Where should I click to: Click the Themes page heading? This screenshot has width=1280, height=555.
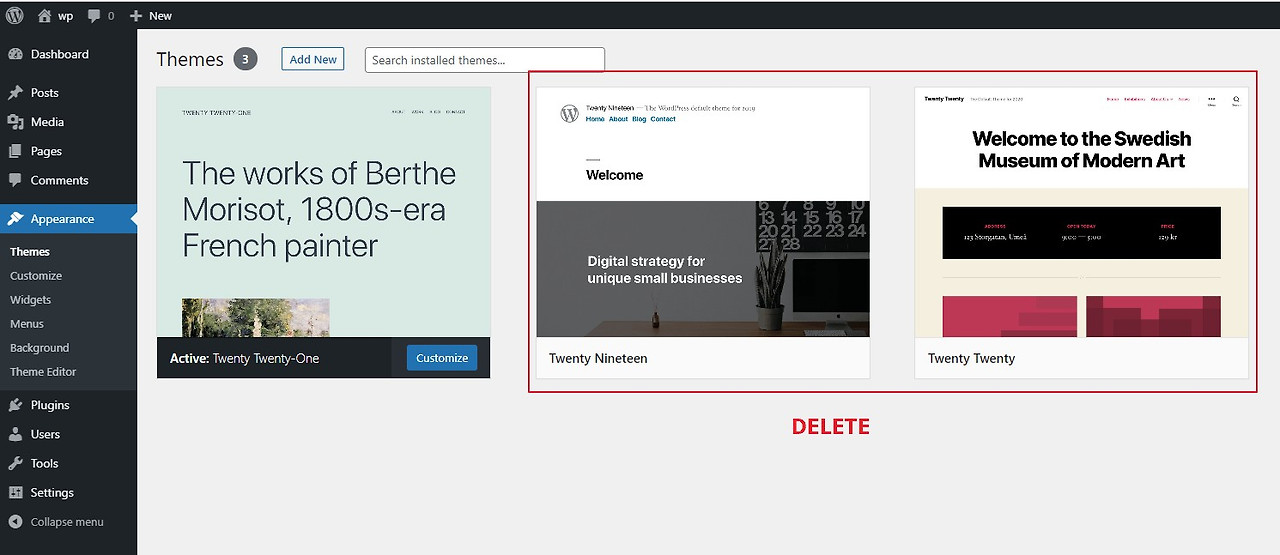[190, 59]
